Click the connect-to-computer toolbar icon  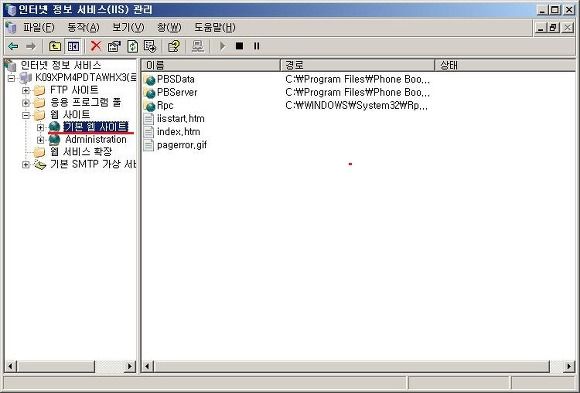coord(198,46)
